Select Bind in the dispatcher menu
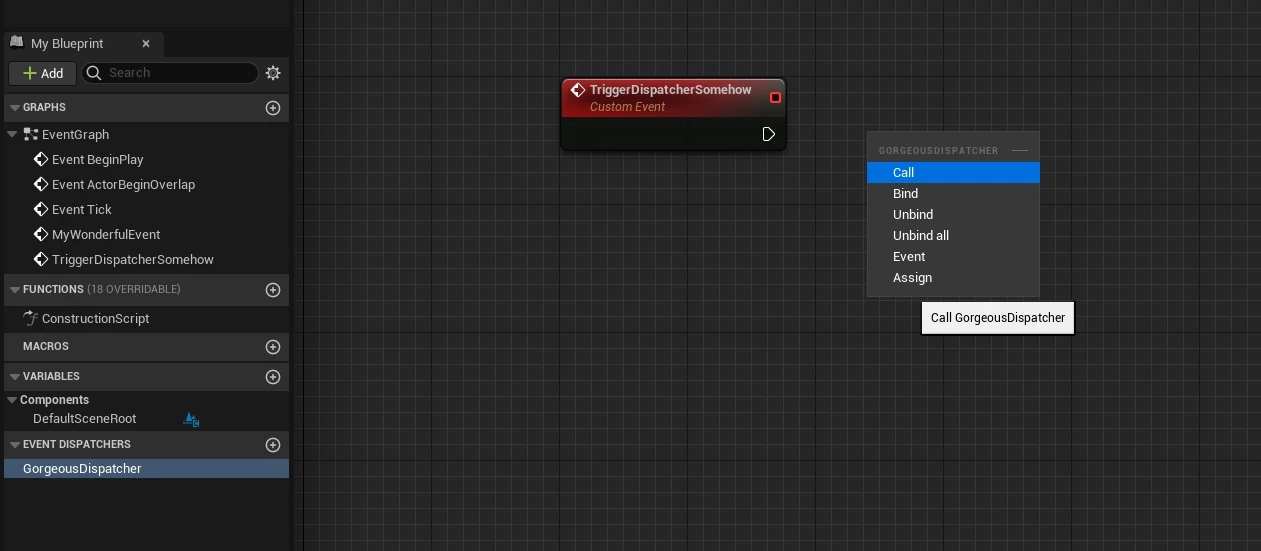Screen dimensions: 1261x551 point(905,194)
